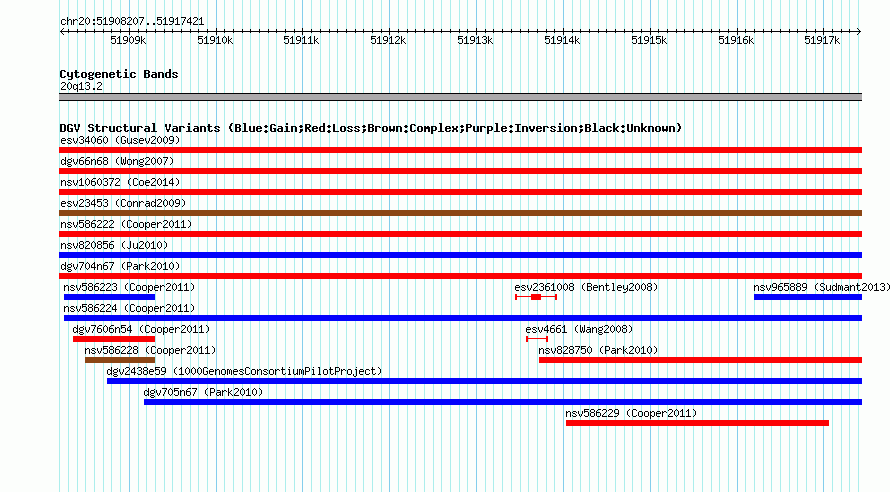Click the 51910k ruler tick label

coord(215,40)
